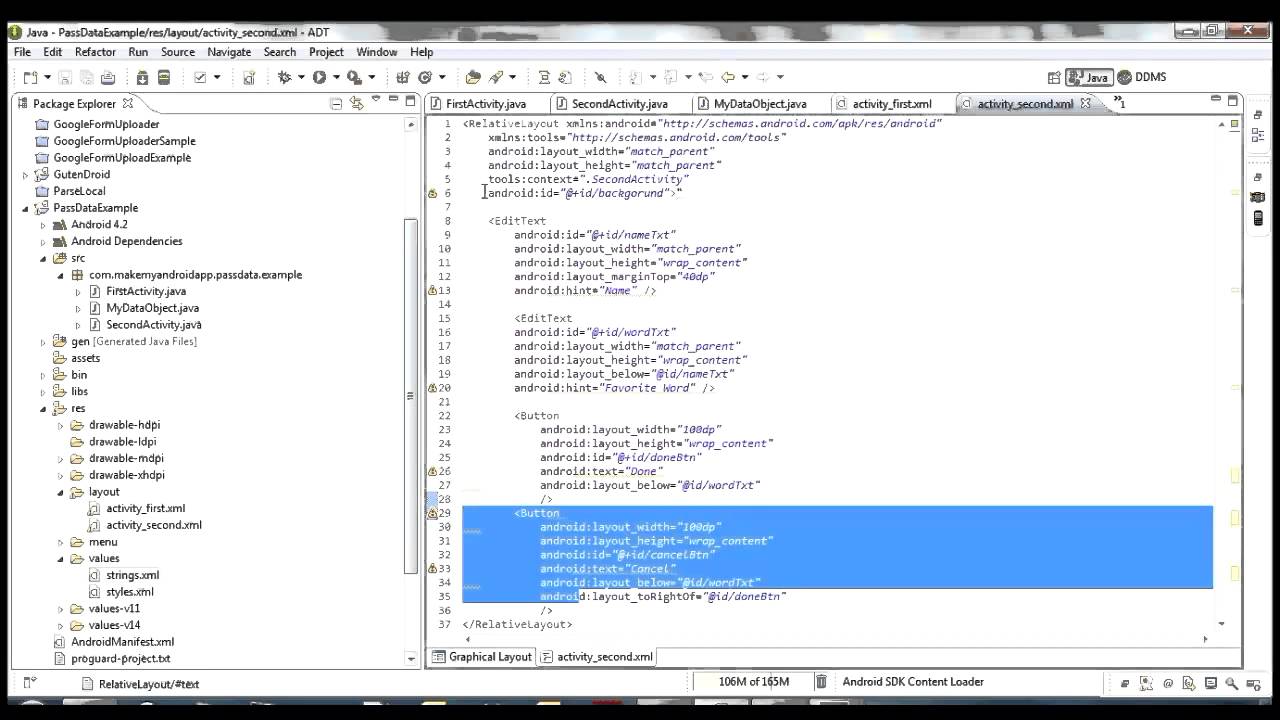This screenshot has height=720, width=1280.
Task: Click the heap status 106M of 165M
Action: click(753, 682)
